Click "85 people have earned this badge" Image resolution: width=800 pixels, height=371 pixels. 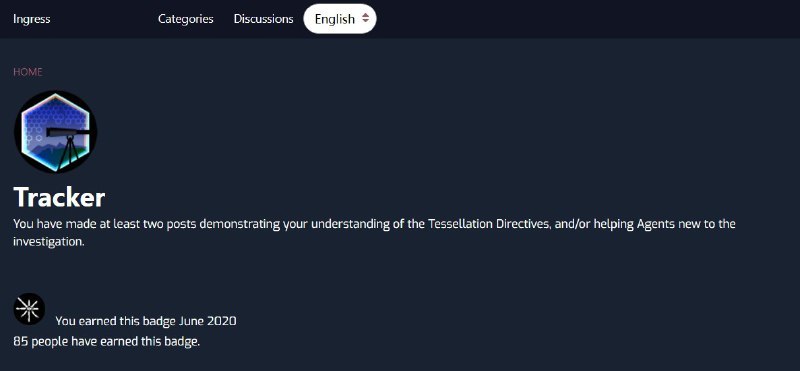pos(107,341)
